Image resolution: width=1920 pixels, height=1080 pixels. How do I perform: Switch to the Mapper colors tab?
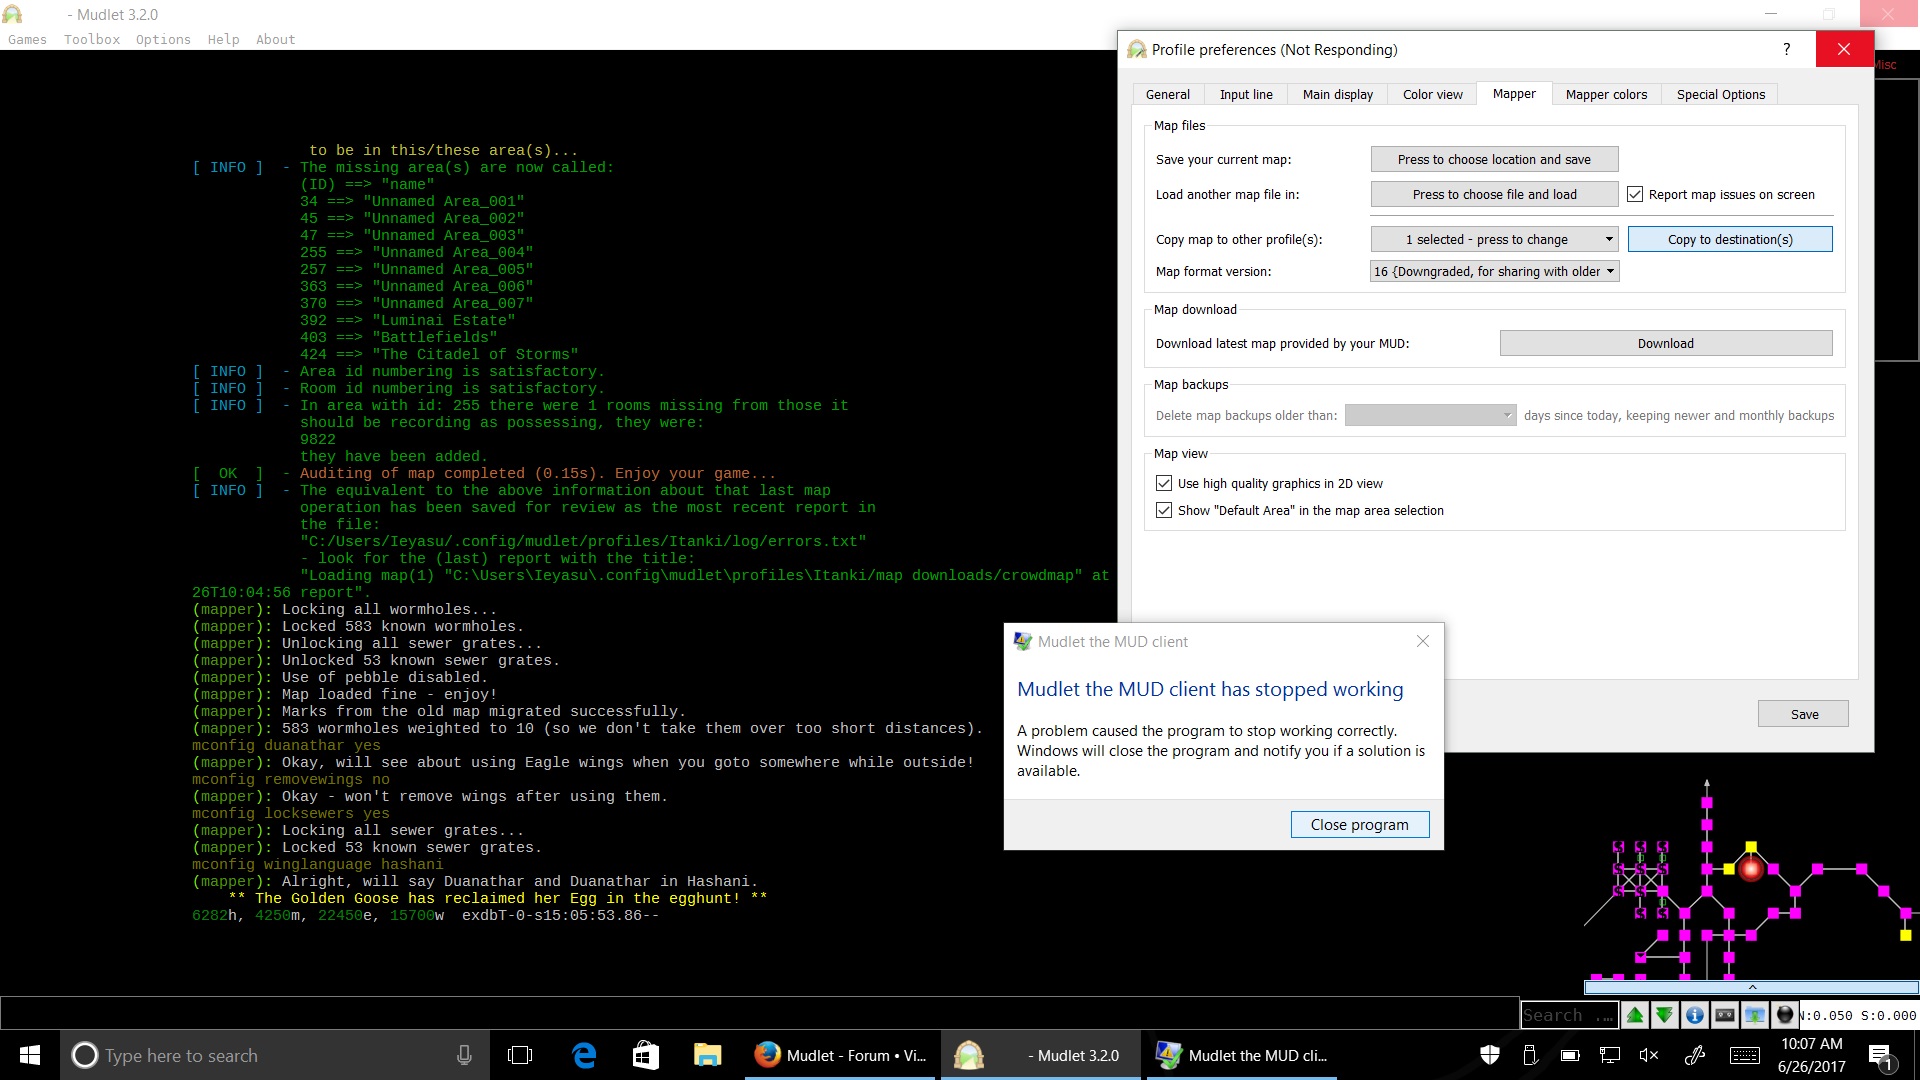click(x=1607, y=94)
